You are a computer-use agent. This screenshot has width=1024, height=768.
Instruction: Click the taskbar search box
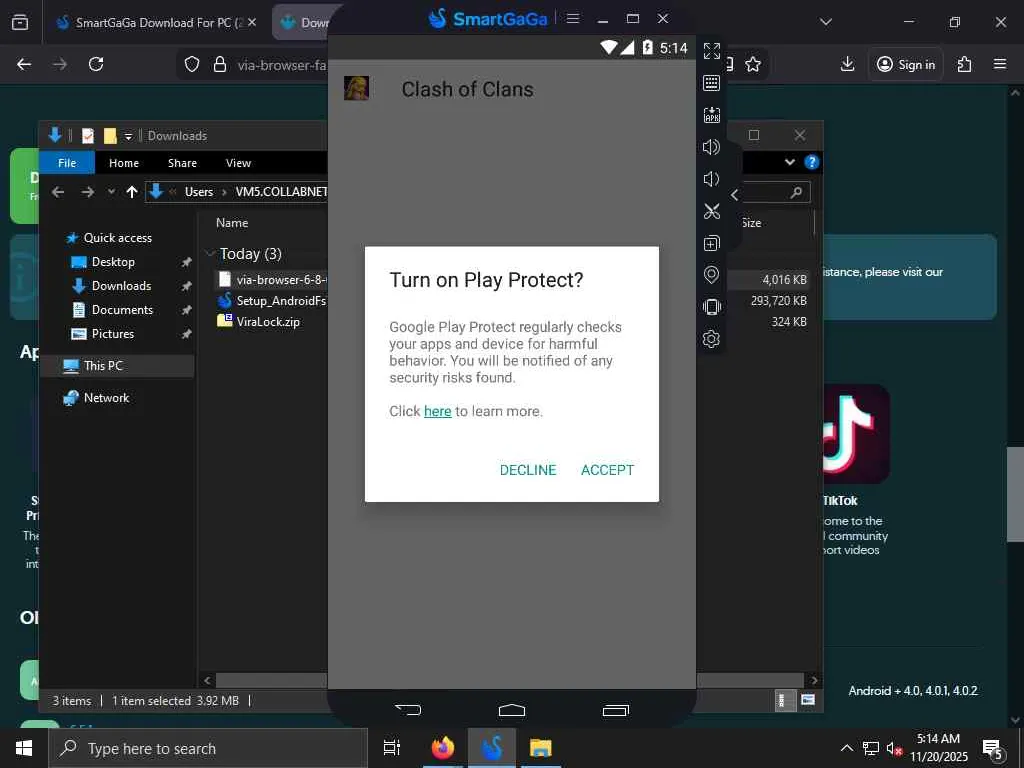tap(208, 748)
